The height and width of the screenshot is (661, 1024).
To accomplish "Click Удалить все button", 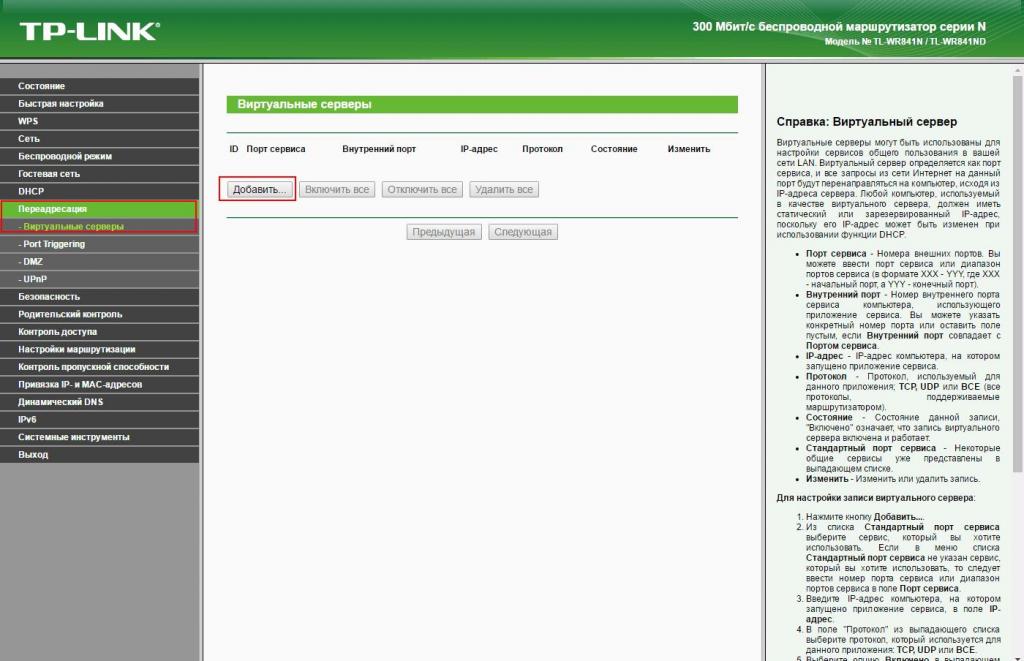I will click(504, 189).
